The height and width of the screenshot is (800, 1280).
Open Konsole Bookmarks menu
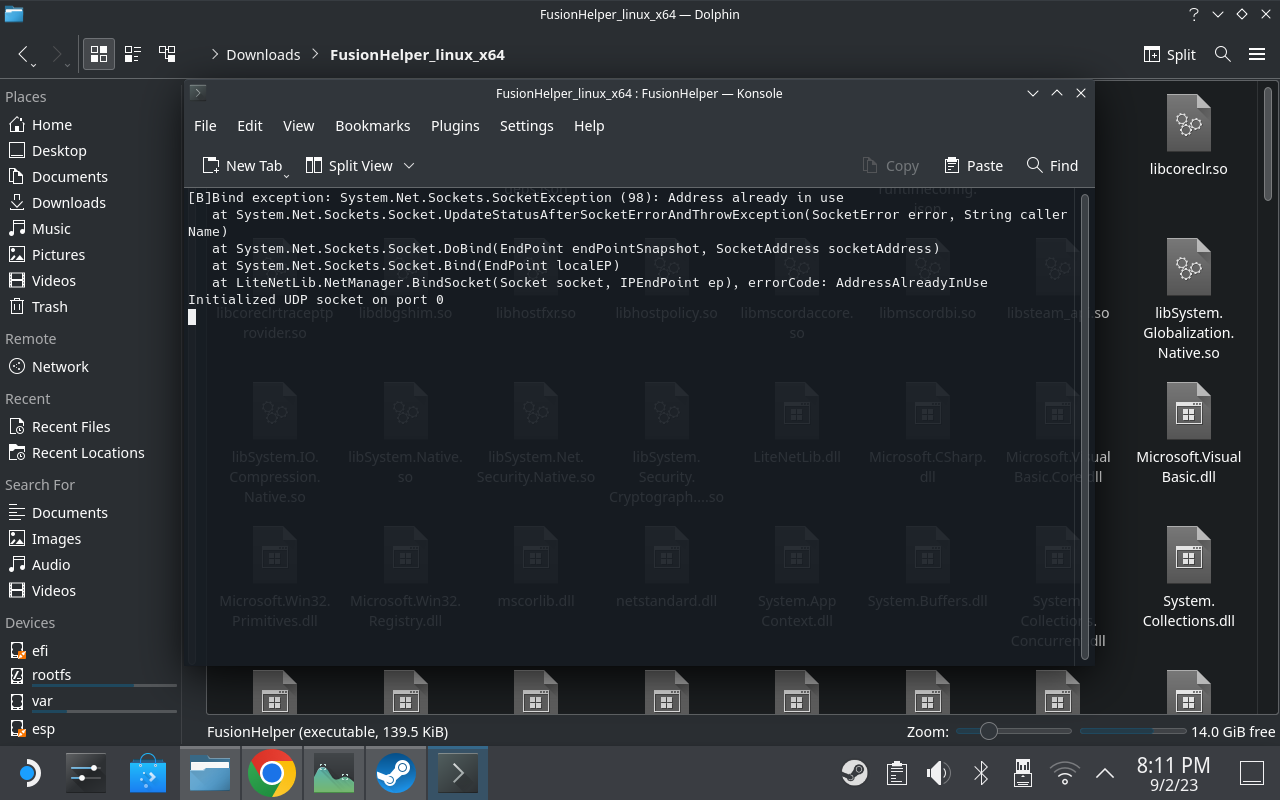click(x=372, y=126)
